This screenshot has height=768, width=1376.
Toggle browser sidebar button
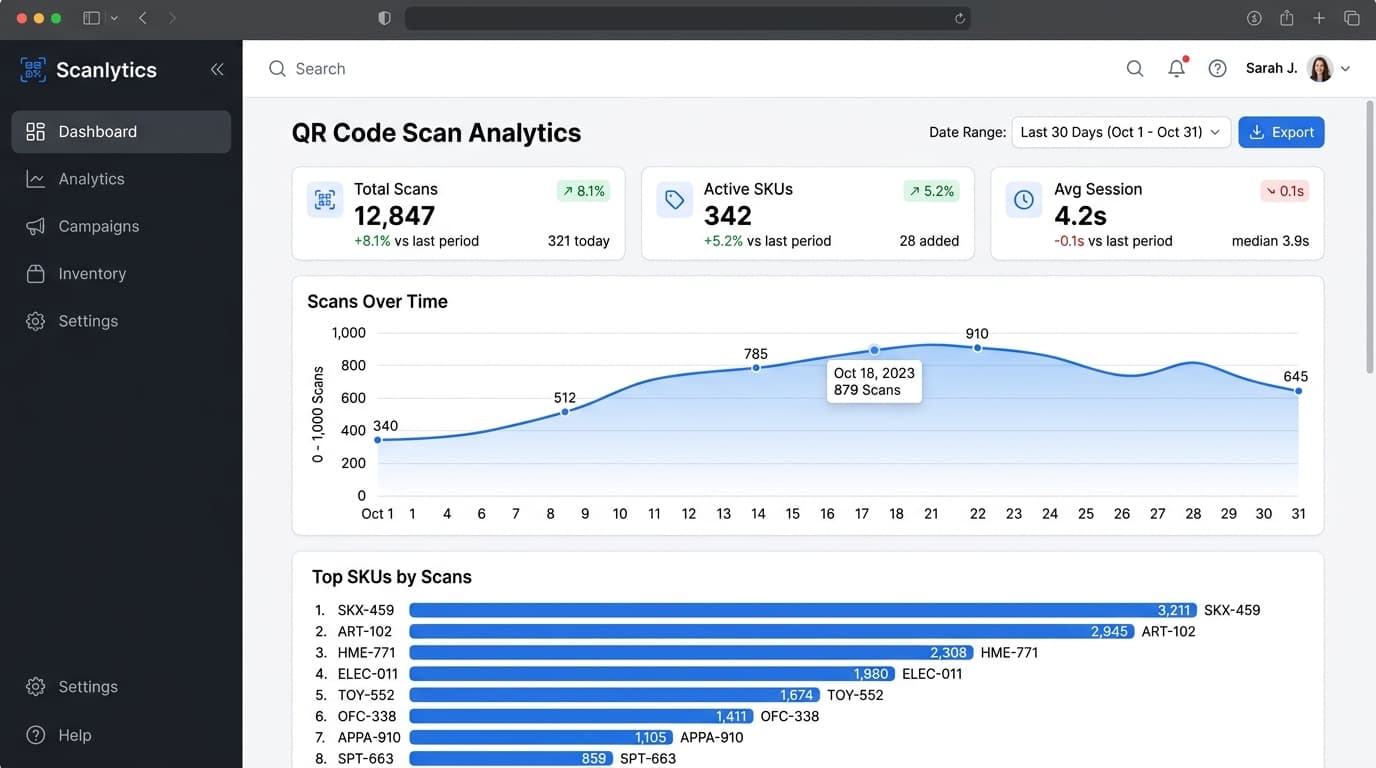(x=91, y=18)
